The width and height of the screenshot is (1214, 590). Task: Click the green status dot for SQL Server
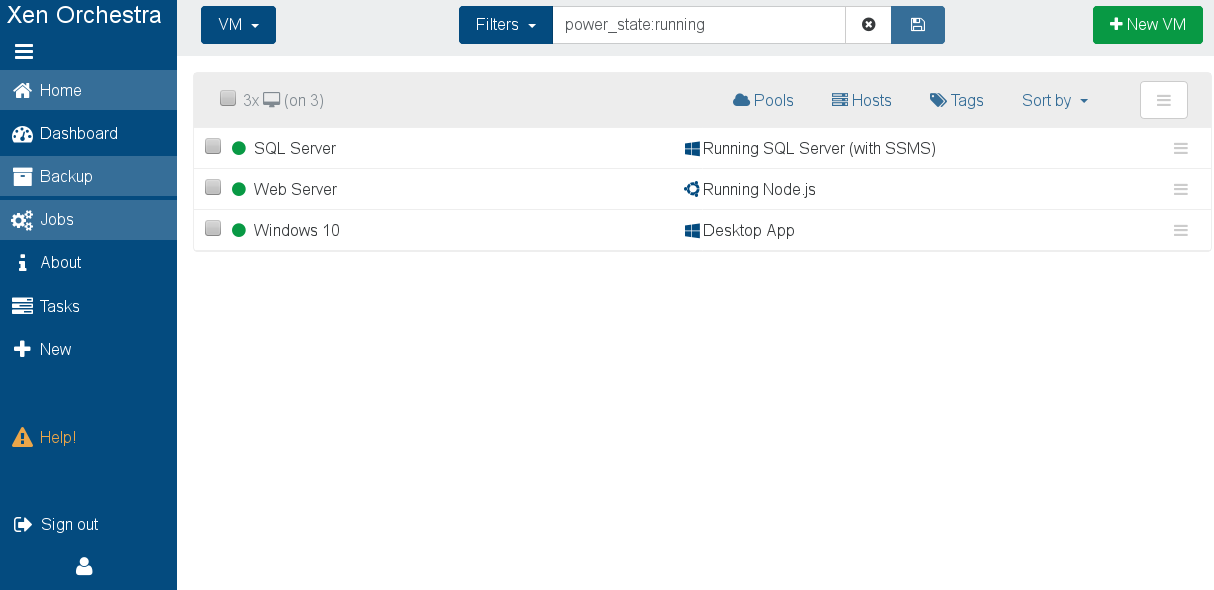click(238, 148)
